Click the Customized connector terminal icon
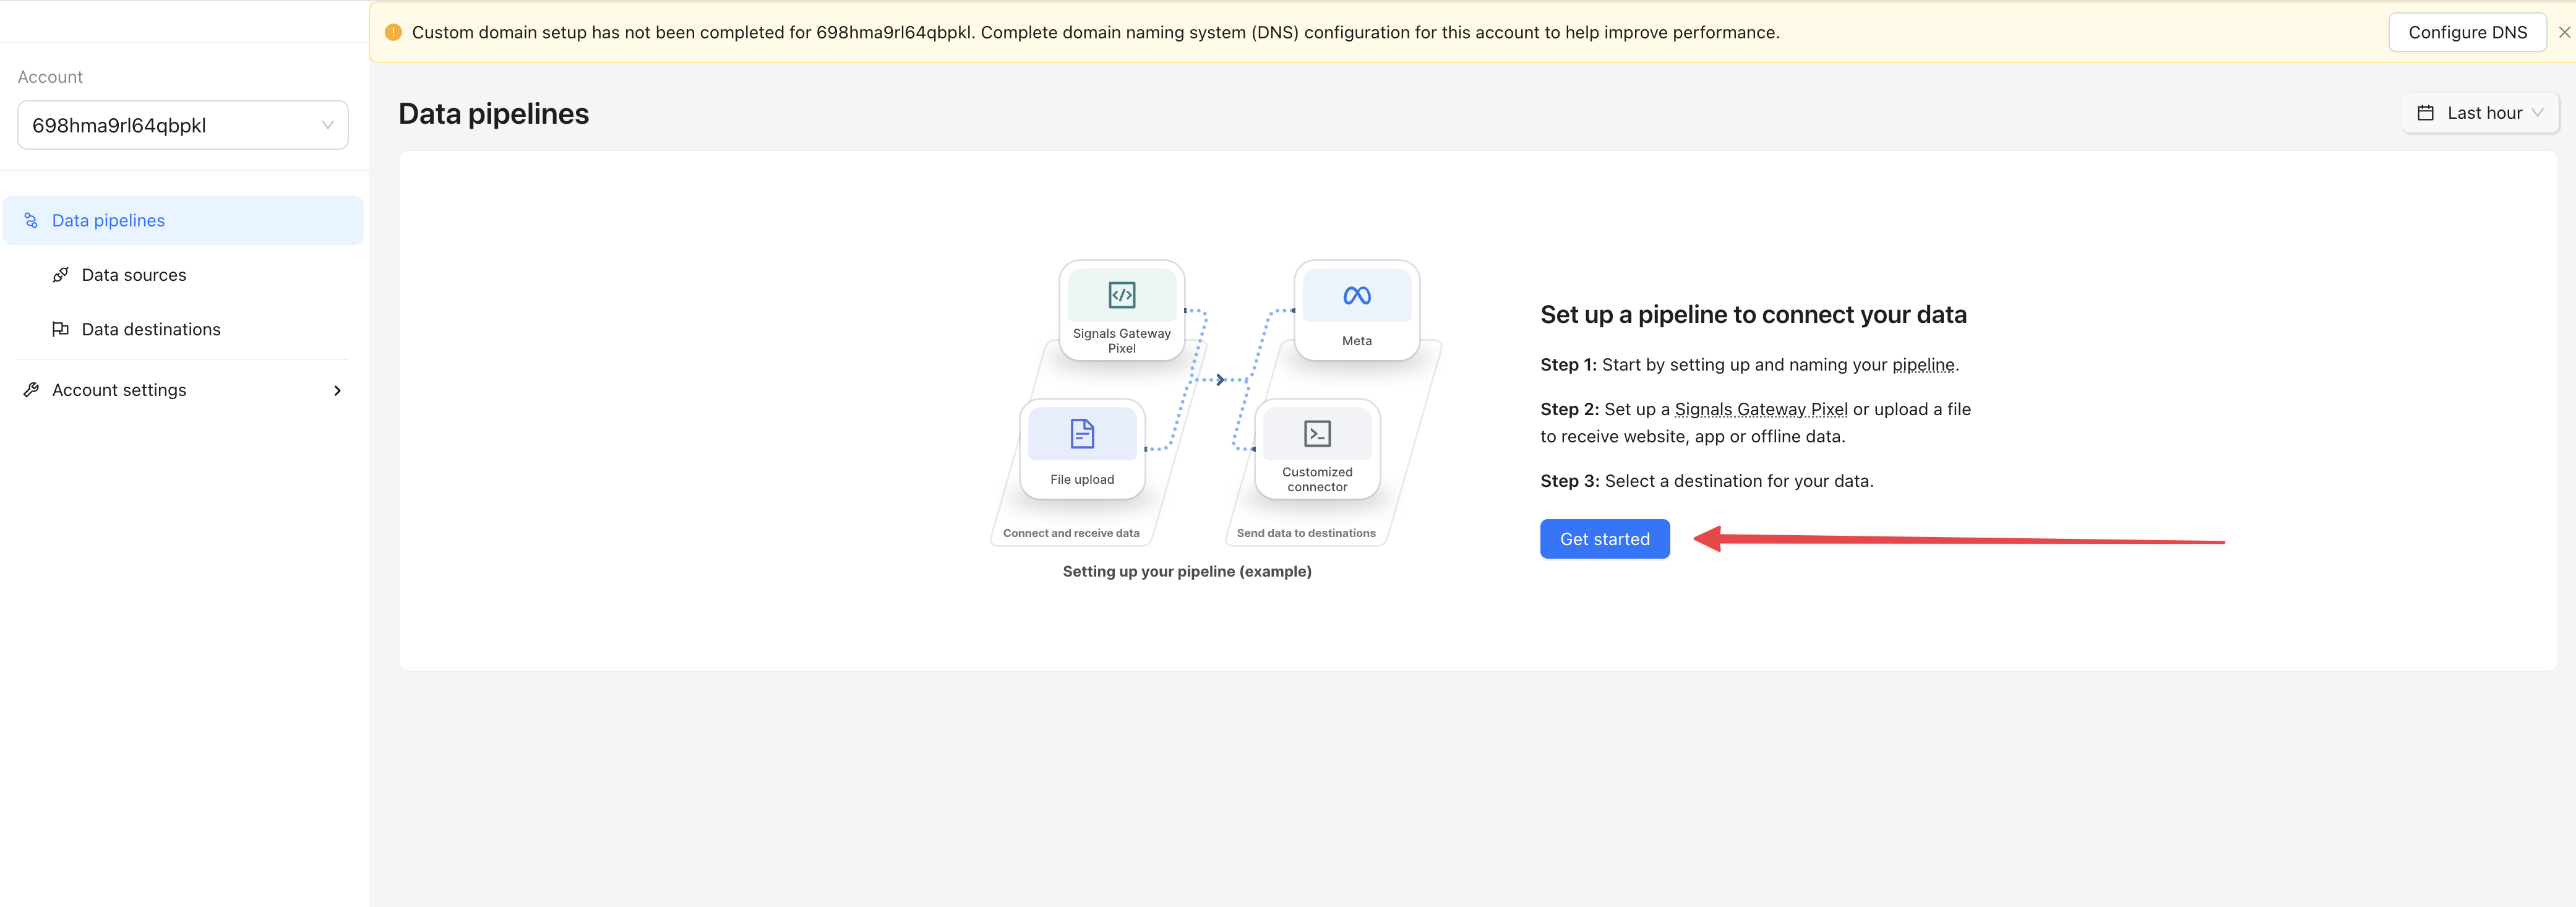 tap(1317, 434)
